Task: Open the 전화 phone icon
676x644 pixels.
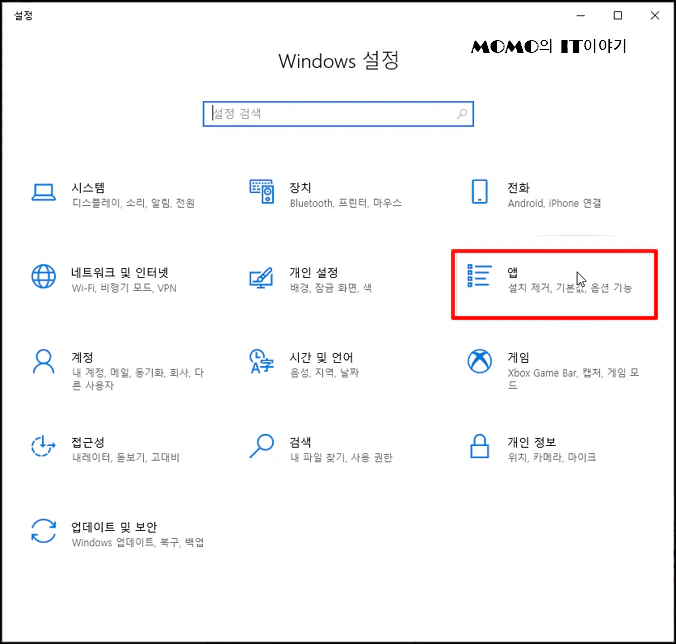Action: 479,191
